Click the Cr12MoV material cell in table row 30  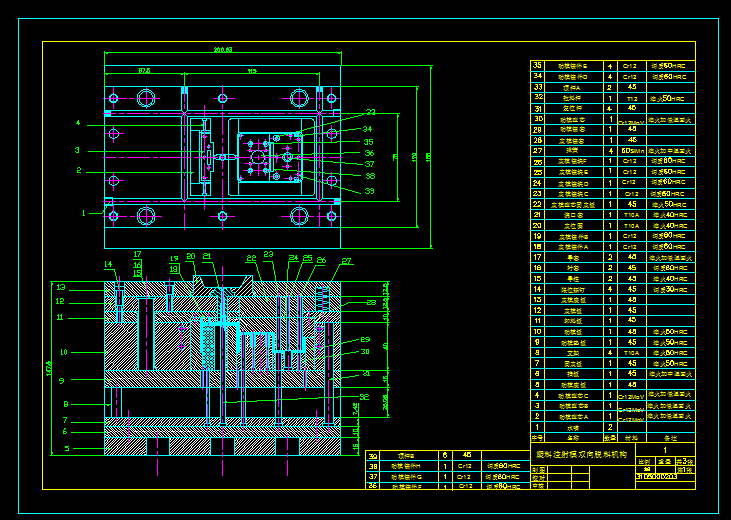pos(632,123)
